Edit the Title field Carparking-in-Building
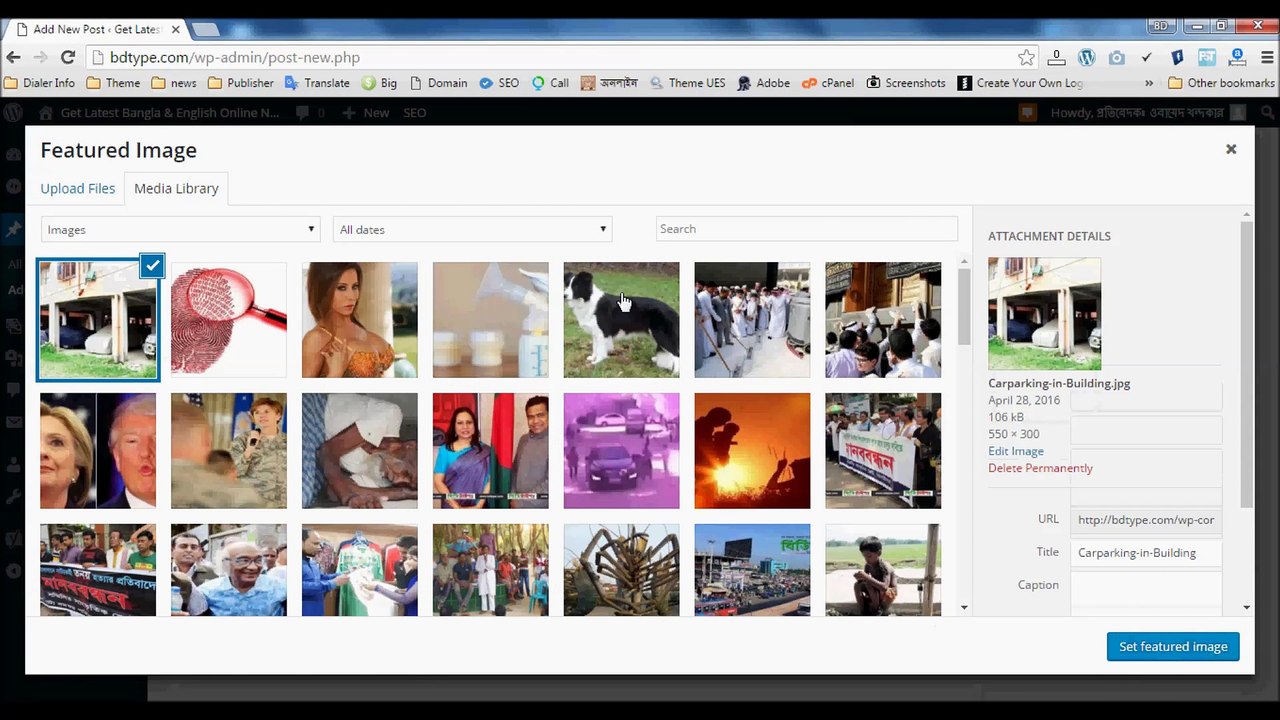Screen dimensions: 1280x720 pos(1146,553)
